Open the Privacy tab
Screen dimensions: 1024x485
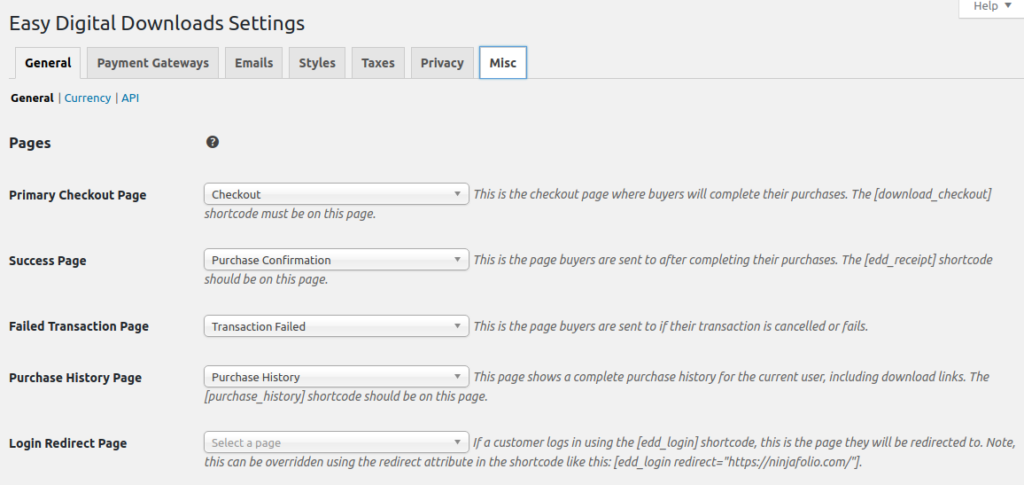[442, 63]
